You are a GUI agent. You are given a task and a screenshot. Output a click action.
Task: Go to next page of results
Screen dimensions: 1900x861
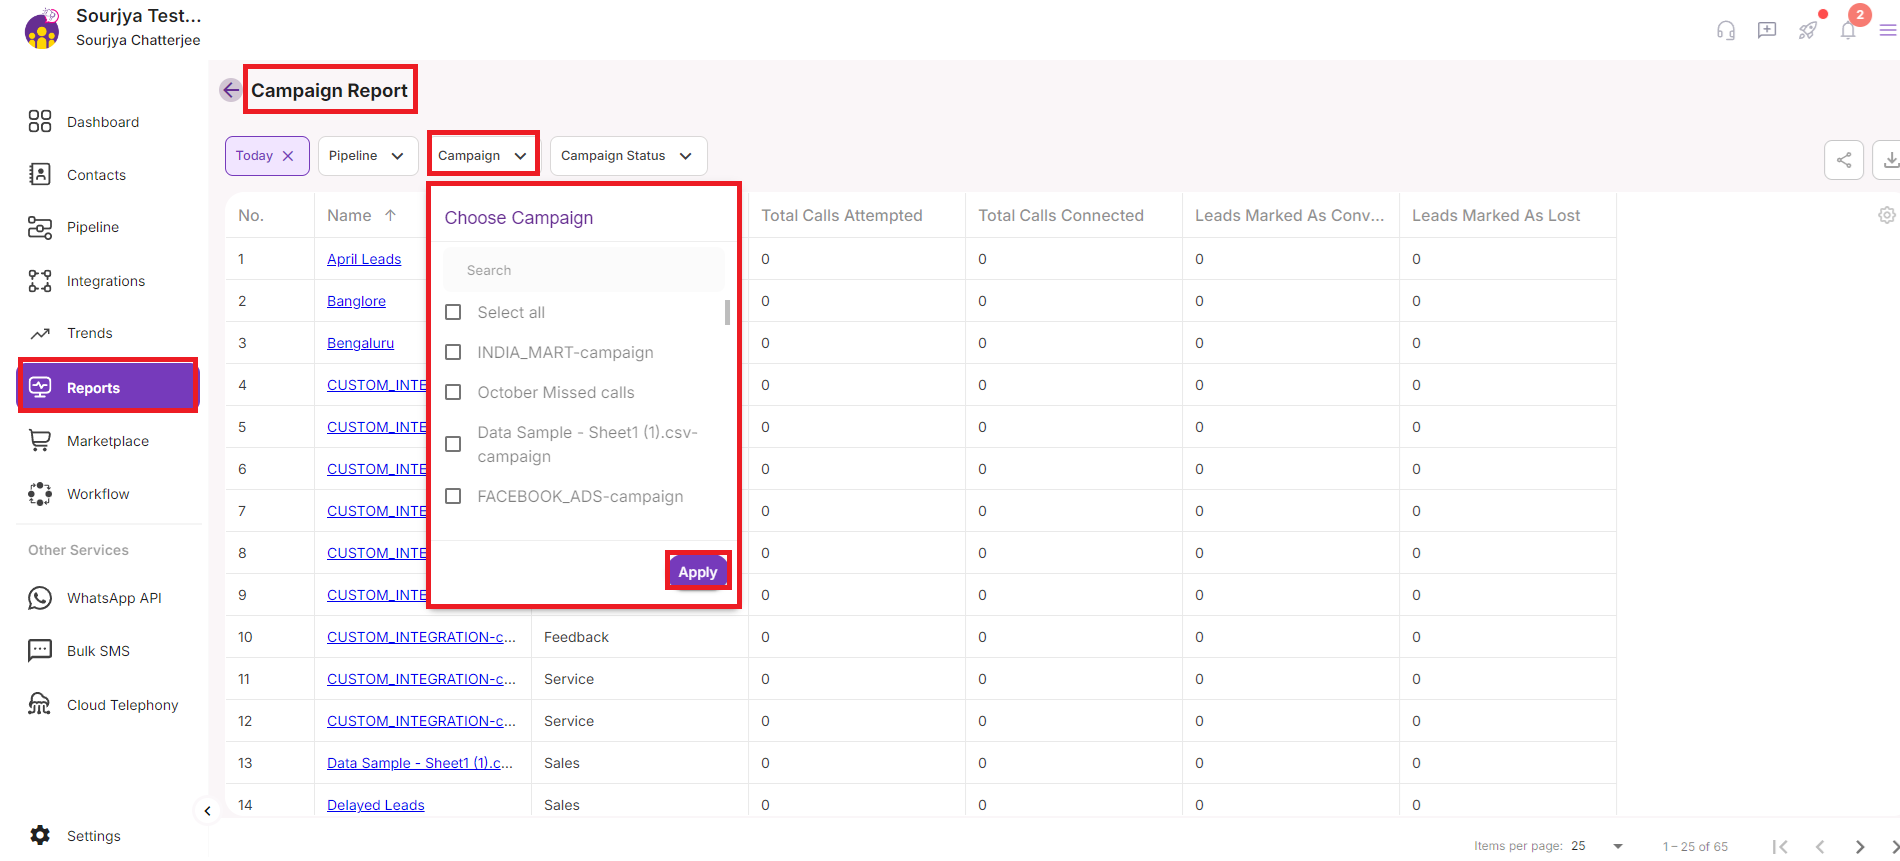click(1859, 846)
